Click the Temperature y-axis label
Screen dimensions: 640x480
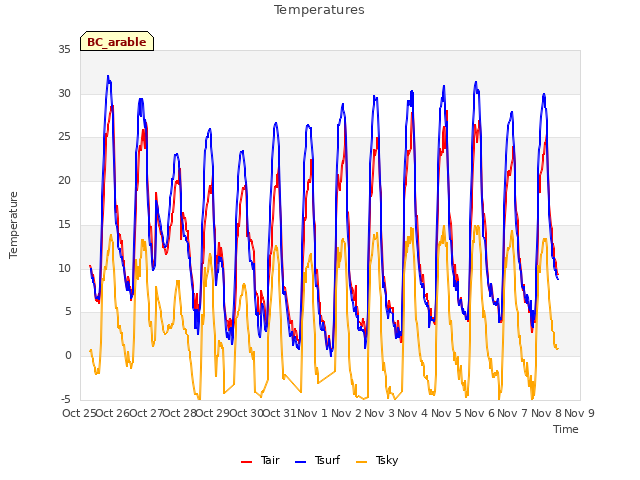[13, 225]
